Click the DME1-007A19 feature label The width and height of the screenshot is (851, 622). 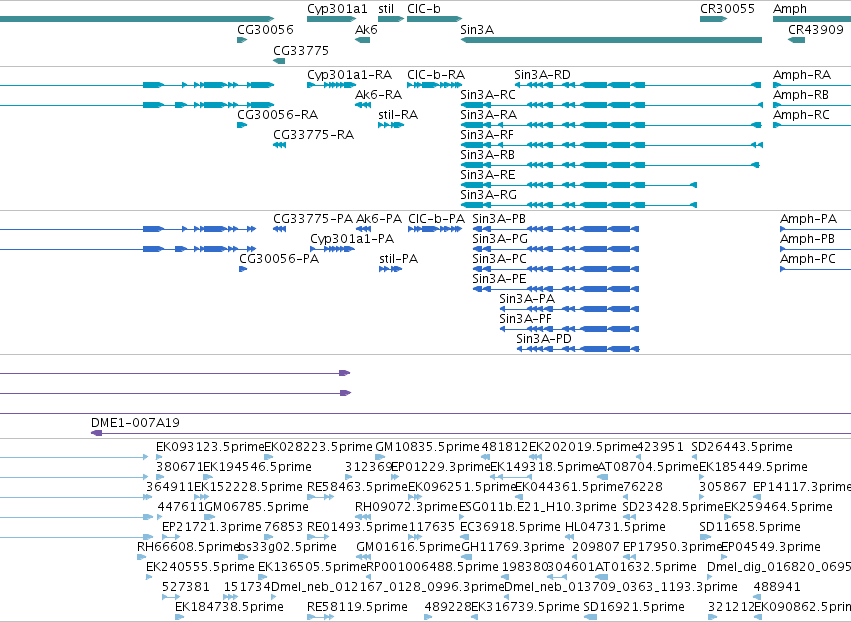coord(135,423)
